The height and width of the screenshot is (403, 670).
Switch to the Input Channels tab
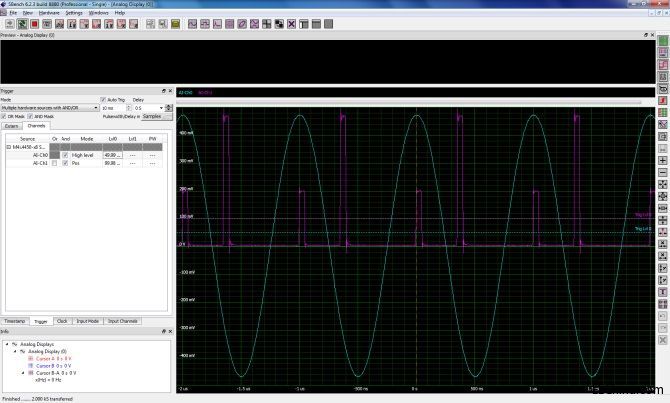click(x=123, y=321)
